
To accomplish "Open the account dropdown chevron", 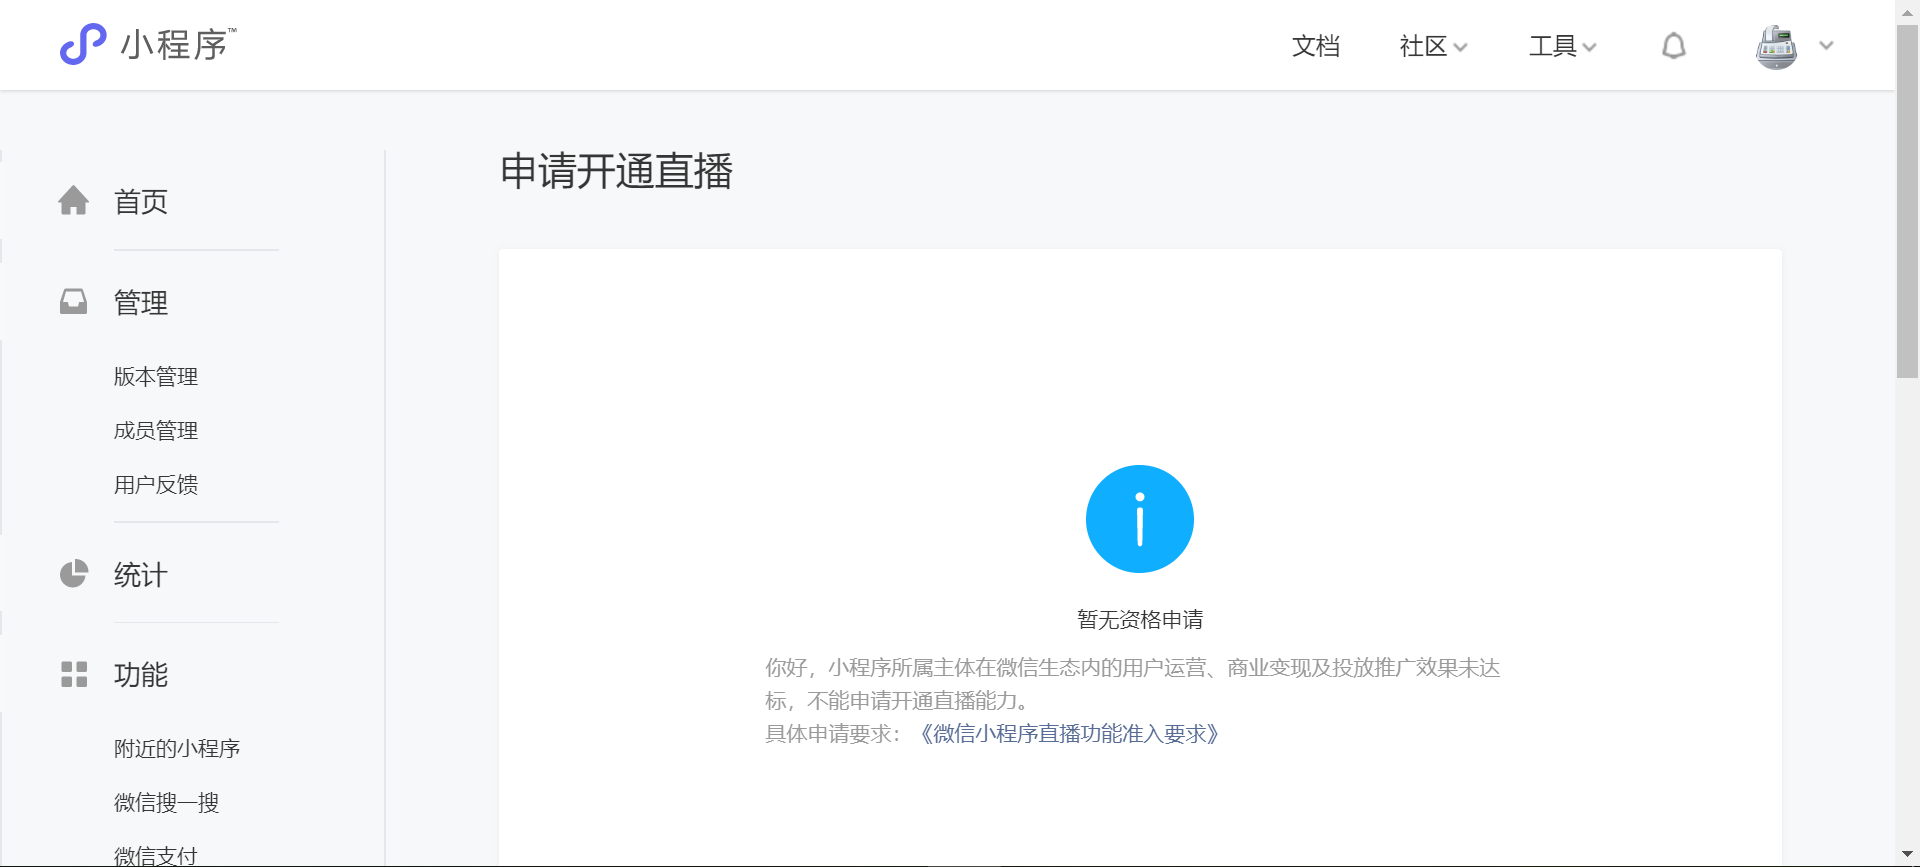I will [1826, 46].
